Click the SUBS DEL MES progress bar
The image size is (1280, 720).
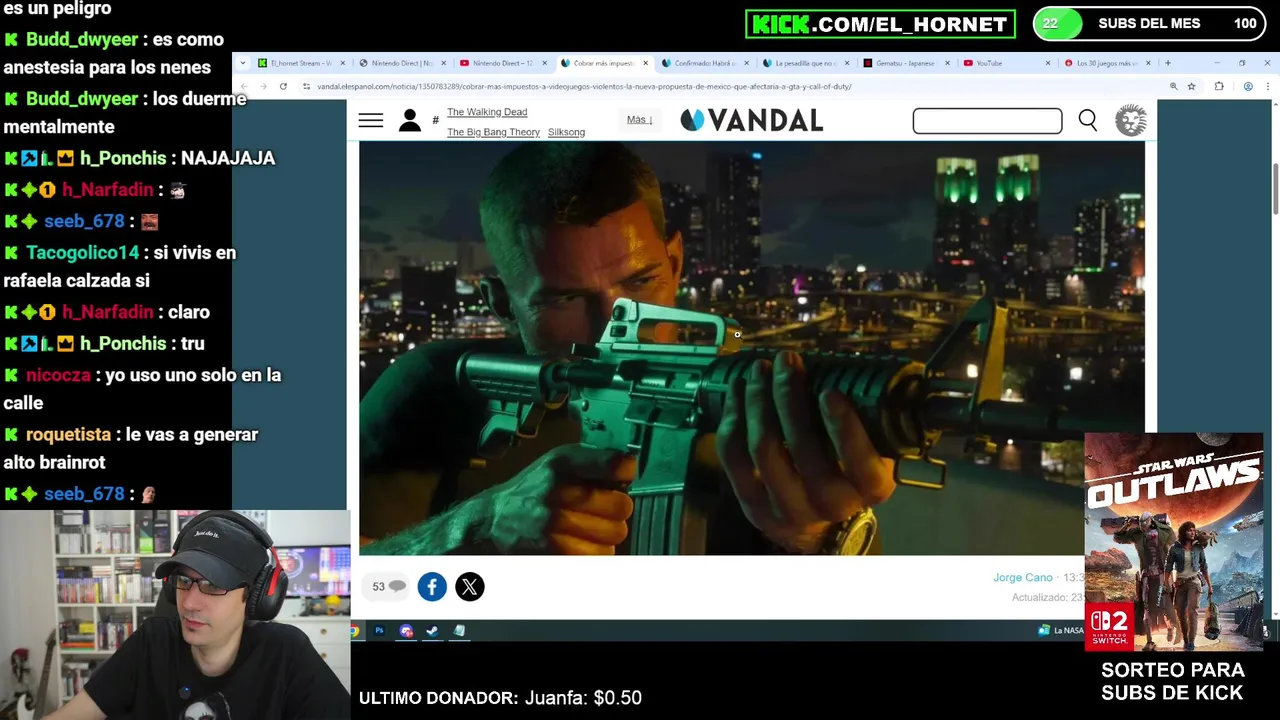(1150, 24)
